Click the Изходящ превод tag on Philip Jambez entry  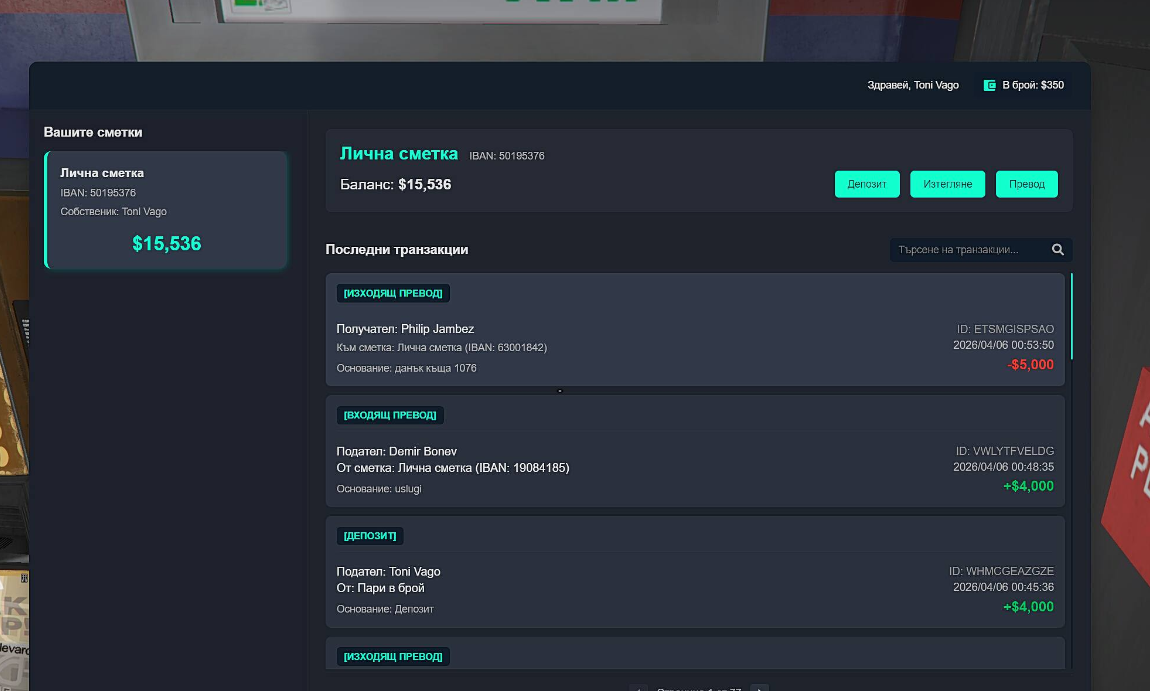tap(393, 293)
